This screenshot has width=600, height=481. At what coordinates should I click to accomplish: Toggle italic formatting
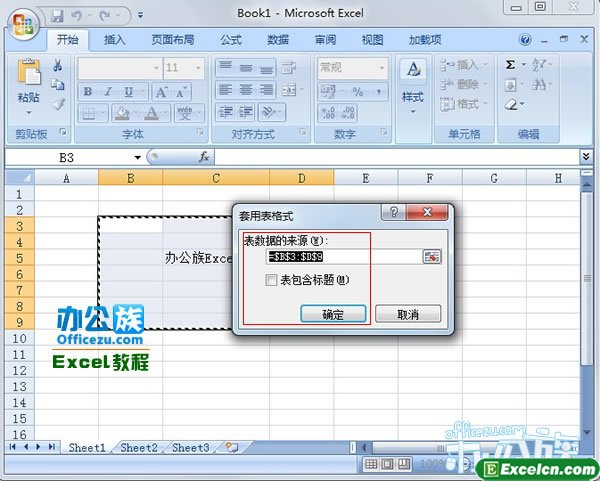click(108, 92)
